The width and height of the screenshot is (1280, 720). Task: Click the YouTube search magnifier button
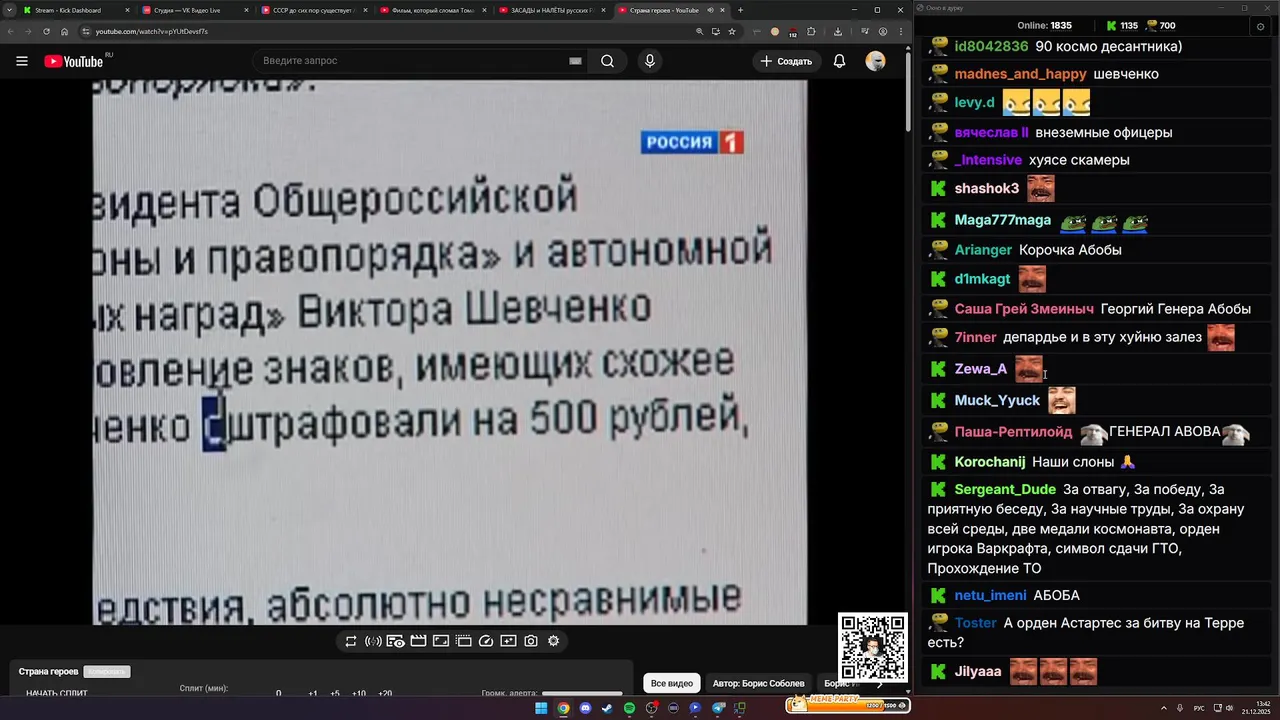607,61
